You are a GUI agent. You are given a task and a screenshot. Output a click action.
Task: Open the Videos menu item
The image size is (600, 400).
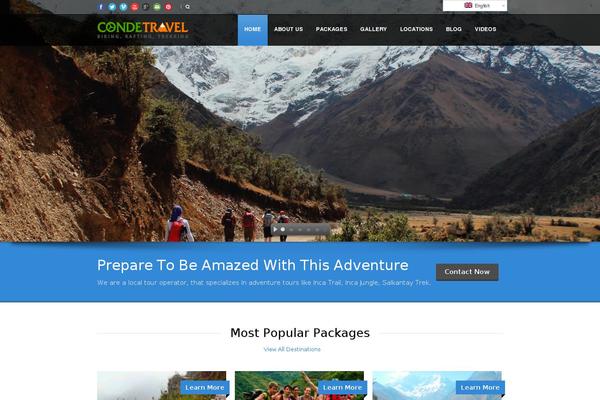pyautogui.click(x=485, y=29)
